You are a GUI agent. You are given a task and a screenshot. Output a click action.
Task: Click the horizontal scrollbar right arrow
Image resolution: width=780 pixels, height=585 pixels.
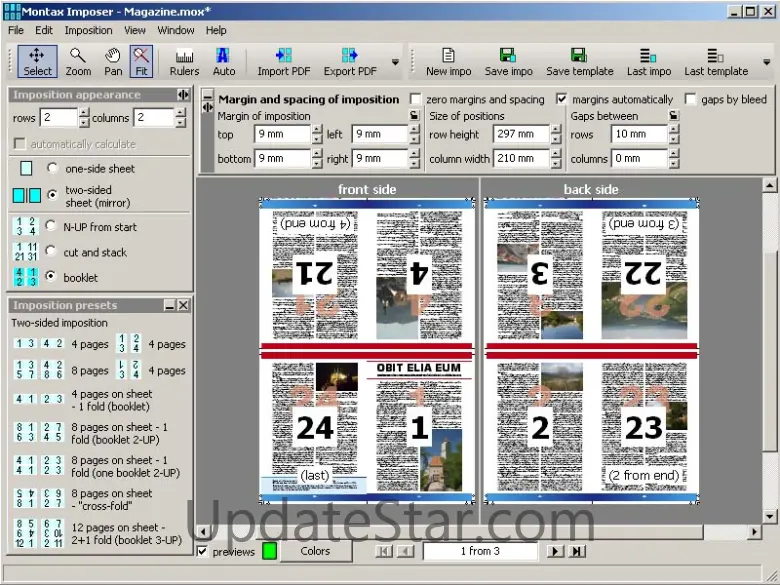tap(755, 532)
